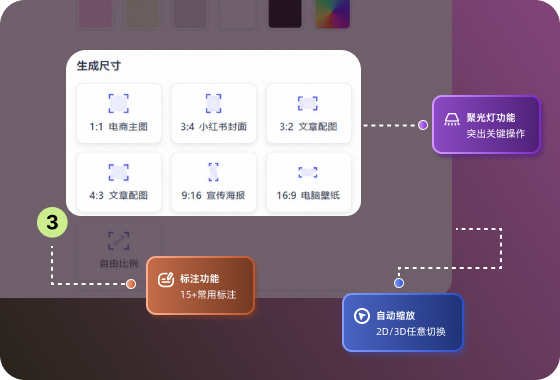Click the 1:1 square frame icon
This screenshot has height=380, width=560.
point(119,104)
